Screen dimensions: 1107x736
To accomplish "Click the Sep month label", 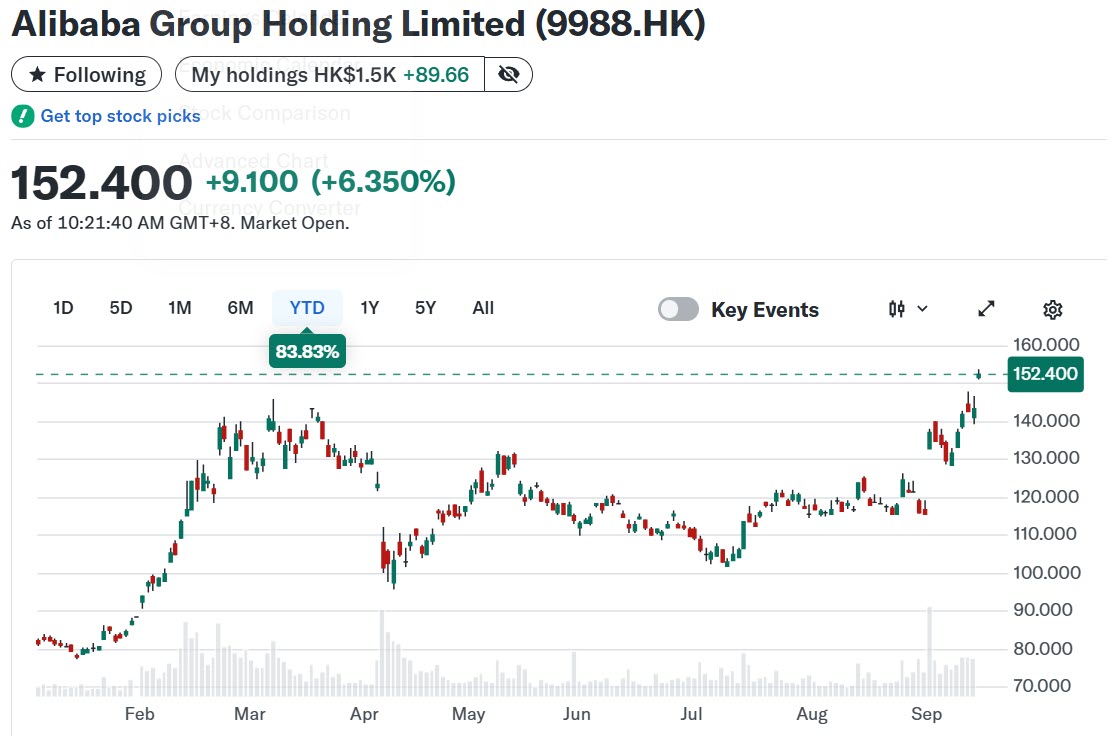I will [x=926, y=714].
